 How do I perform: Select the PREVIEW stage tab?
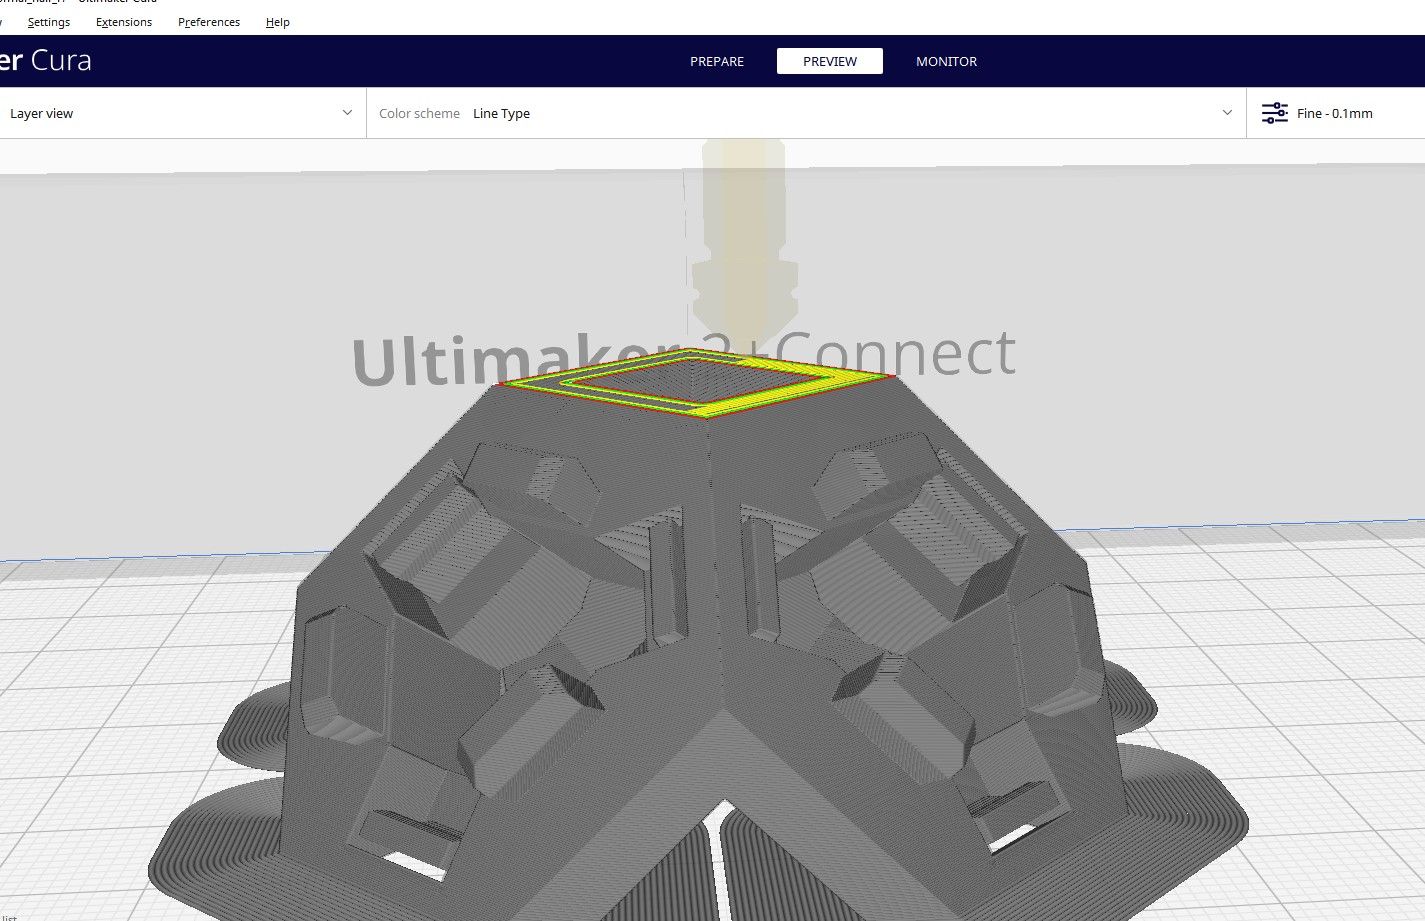click(830, 61)
